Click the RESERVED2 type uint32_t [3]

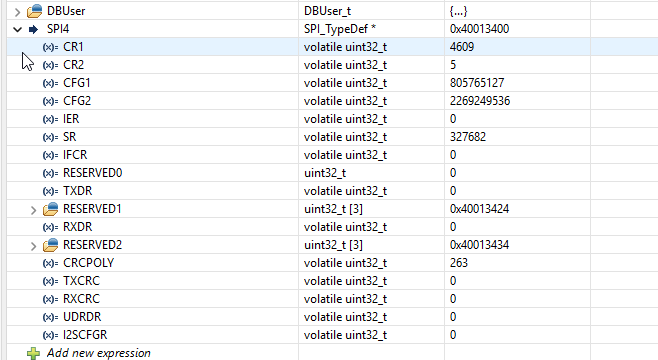click(x=333, y=245)
